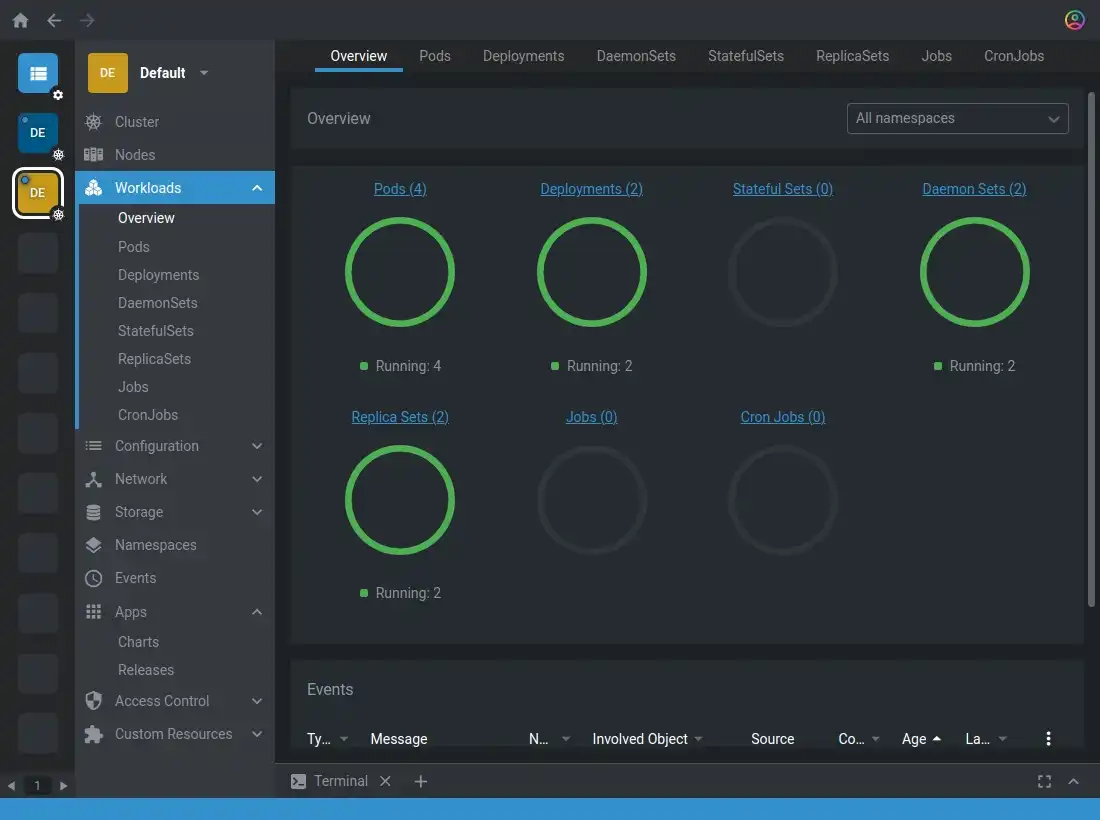Close the Terminal tab
This screenshot has height=820, width=1100.
pos(385,781)
